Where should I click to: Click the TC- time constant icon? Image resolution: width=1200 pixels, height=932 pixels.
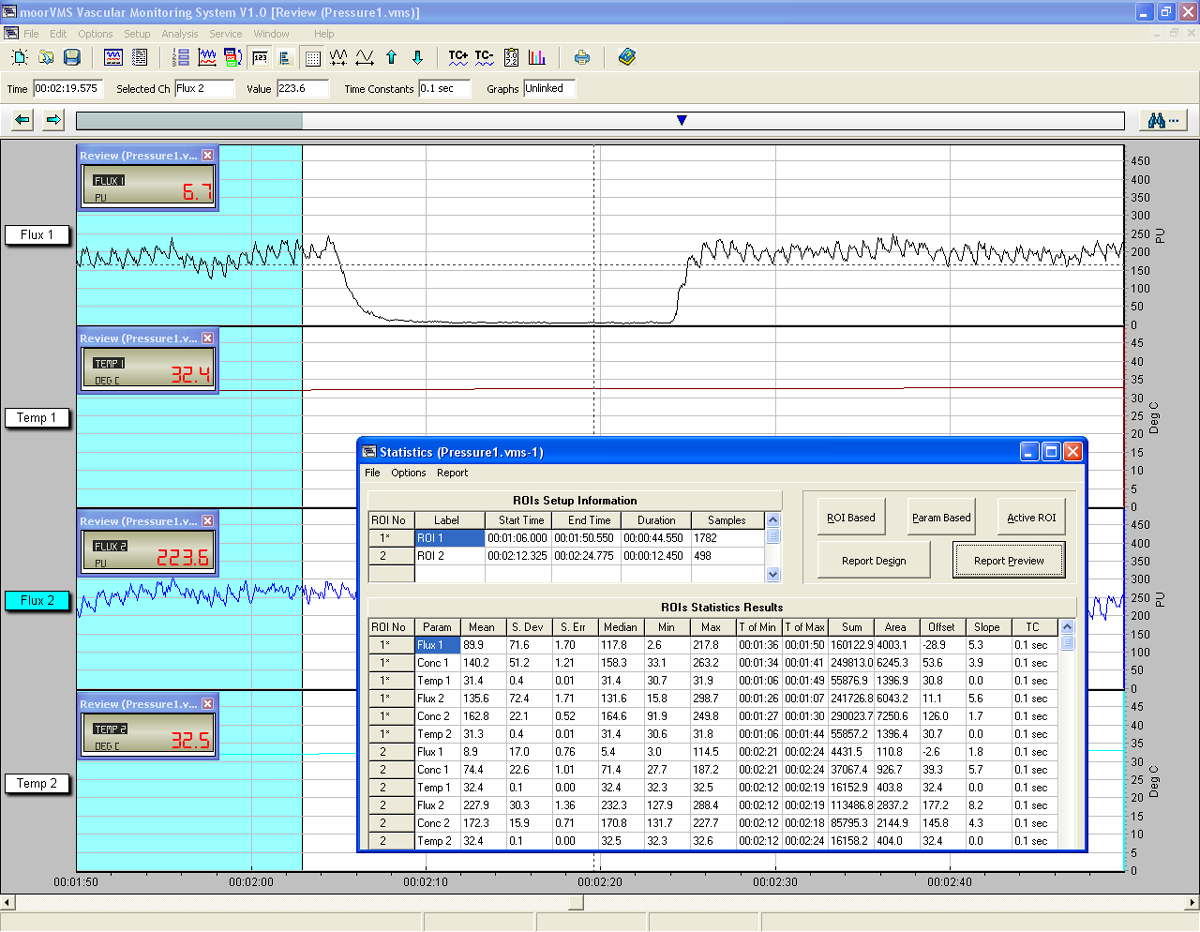coord(484,57)
